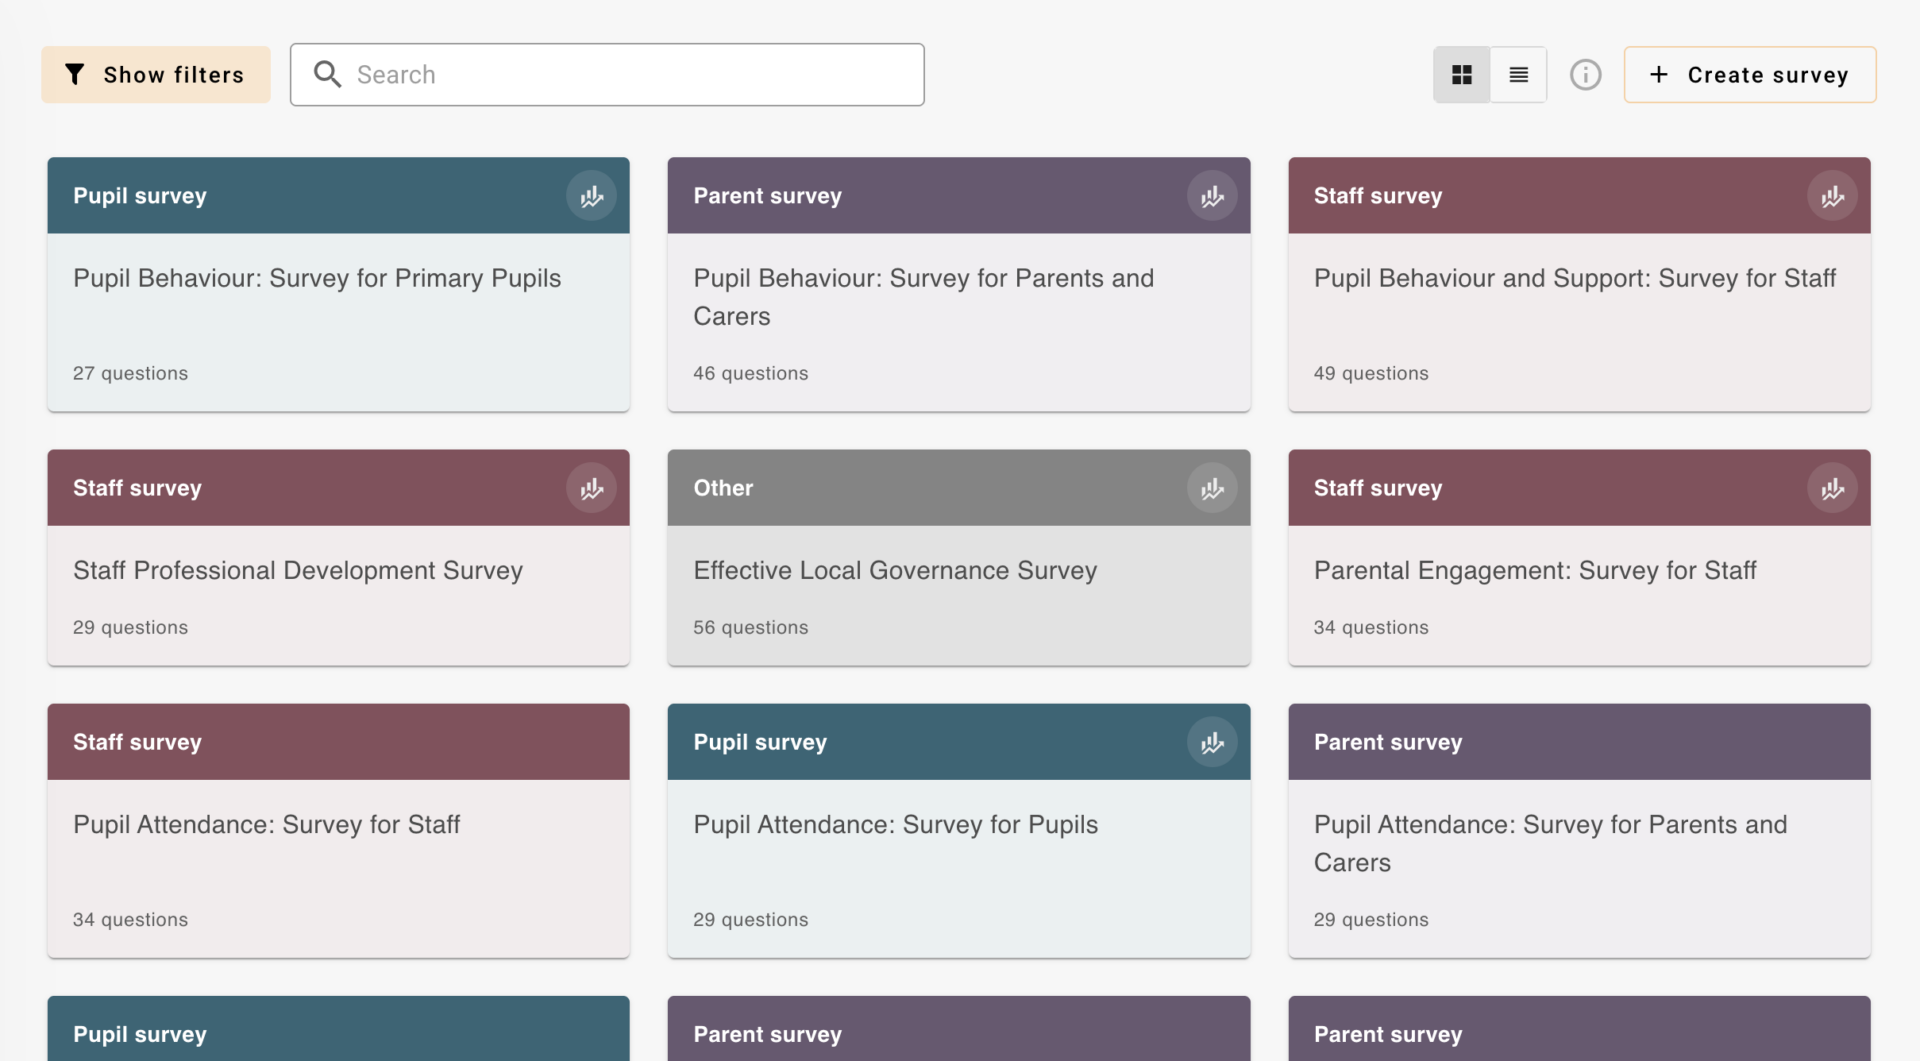The width and height of the screenshot is (1920, 1061).
Task: Click the Create survey button
Action: click(x=1749, y=75)
